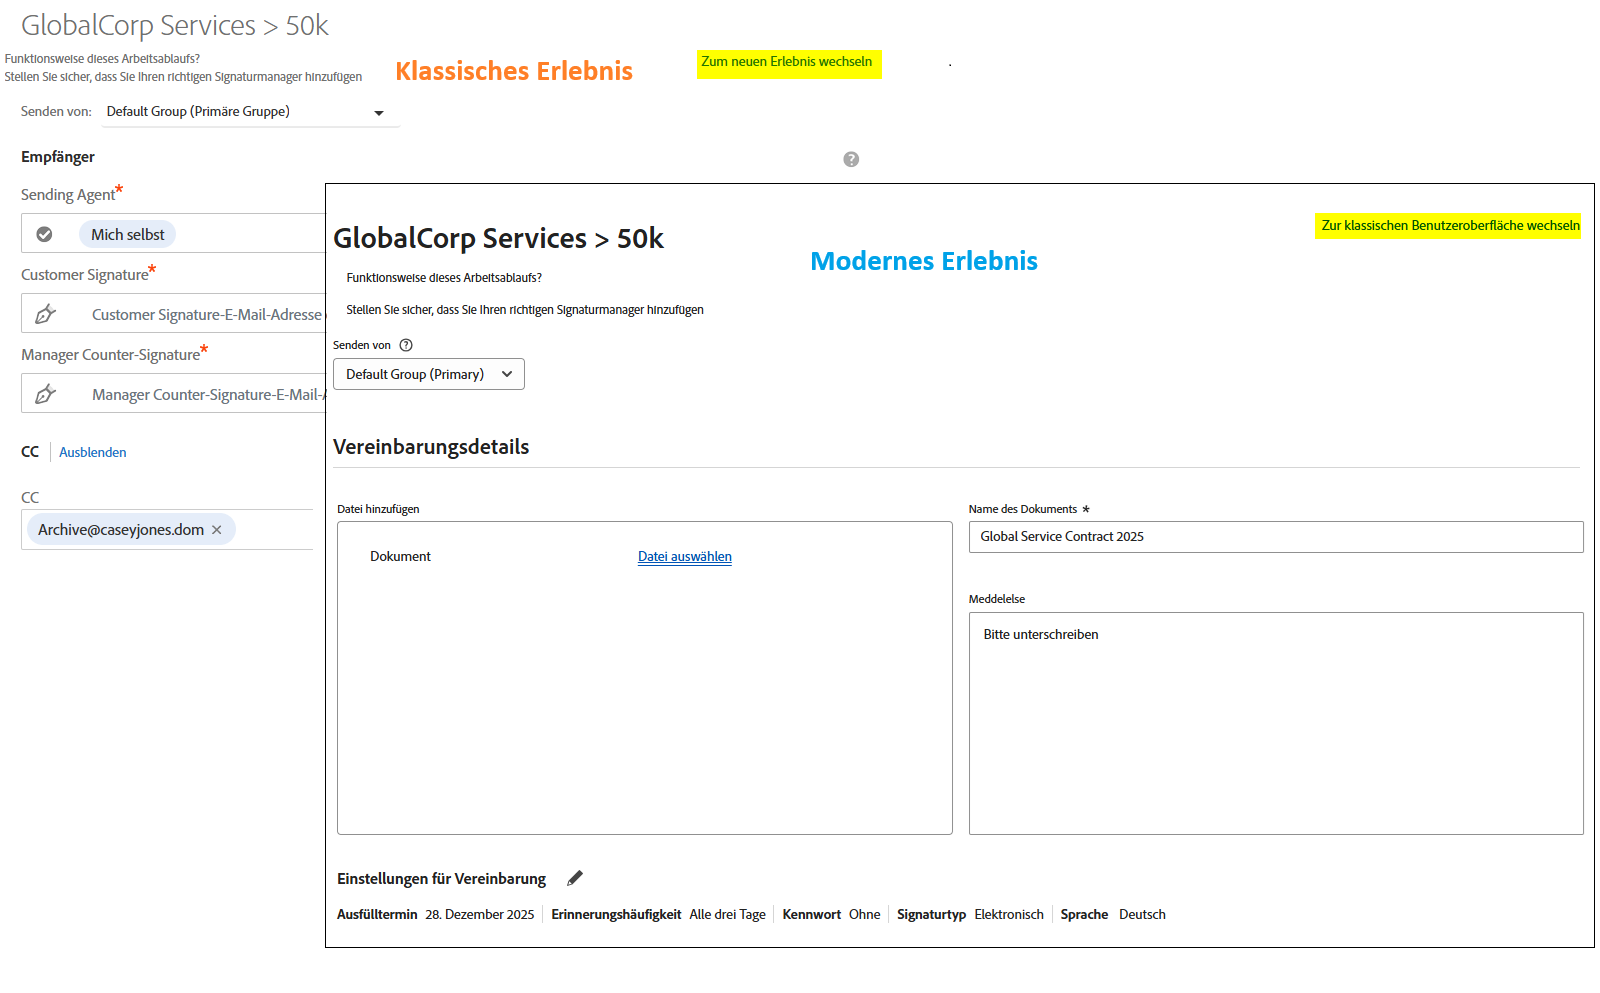Expand Default Group (Primary) dropdown
The width and height of the screenshot is (1600, 993).
(429, 374)
